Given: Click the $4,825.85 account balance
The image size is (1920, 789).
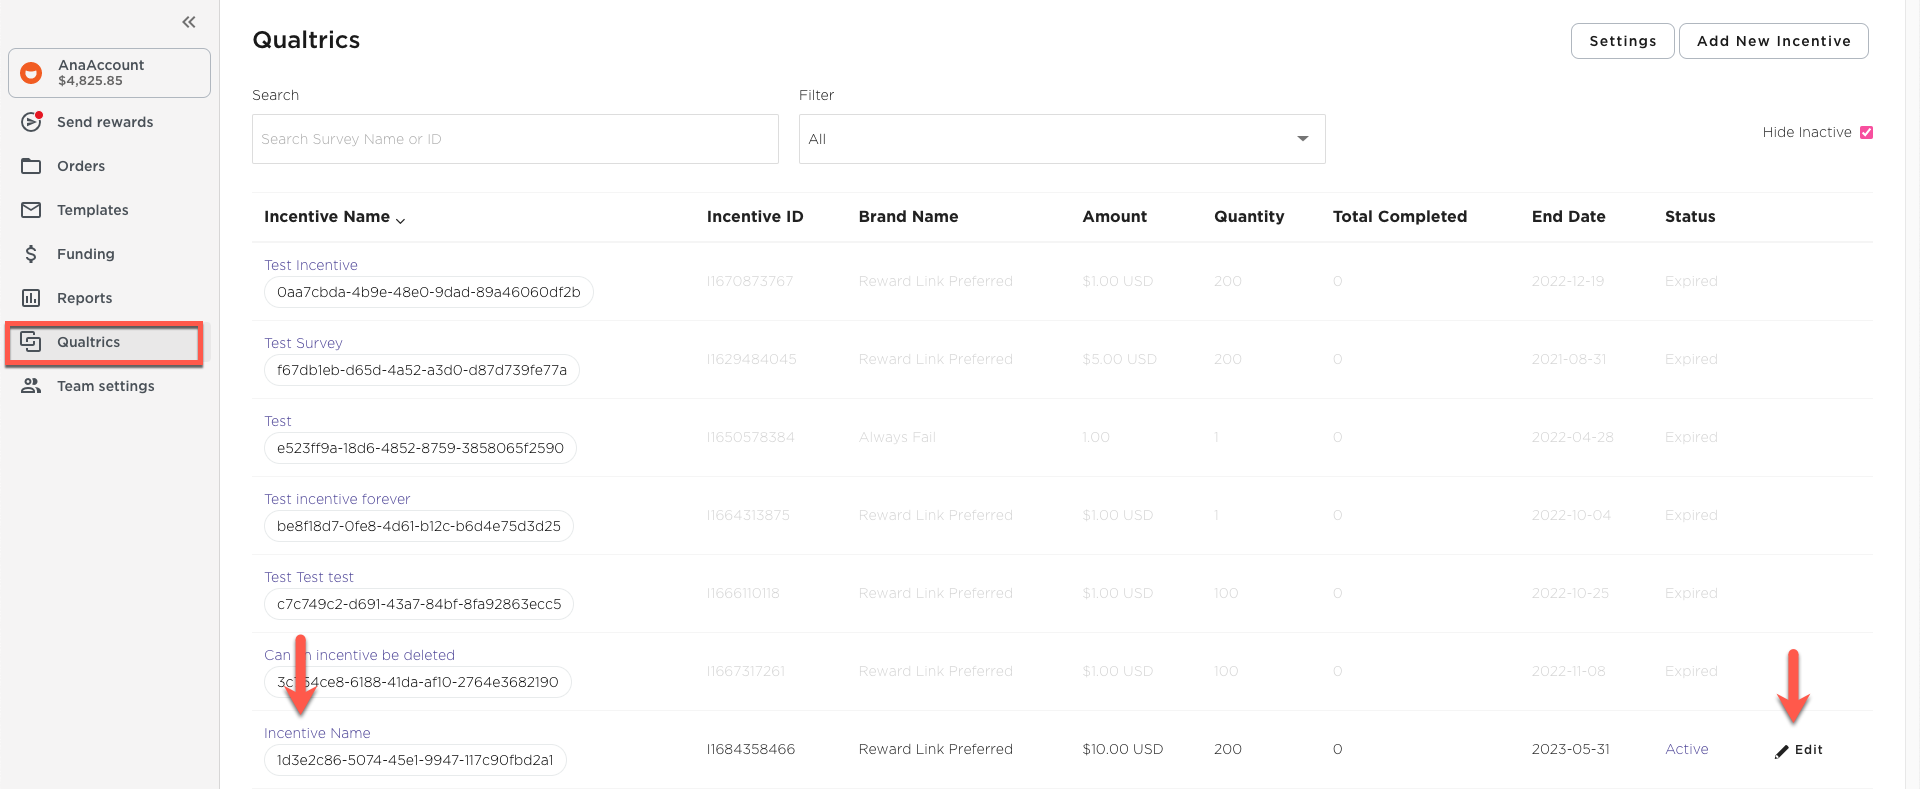Looking at the screenshot, I should click(90, 81).
